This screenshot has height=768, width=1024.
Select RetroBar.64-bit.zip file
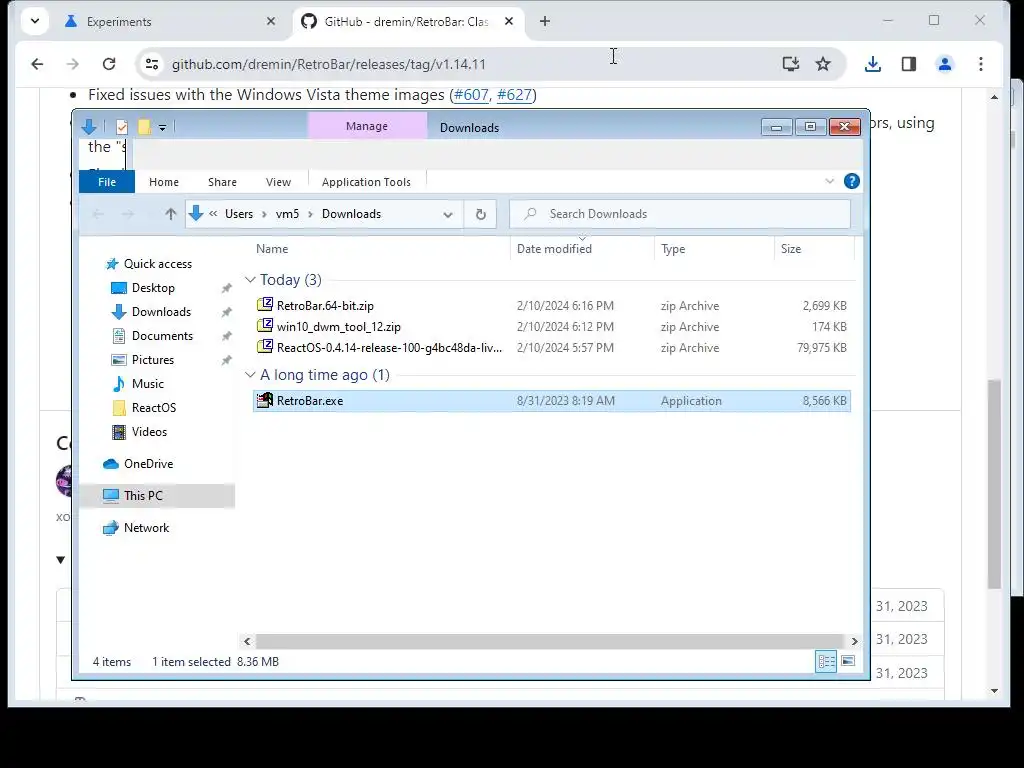[x=325, y=306]
